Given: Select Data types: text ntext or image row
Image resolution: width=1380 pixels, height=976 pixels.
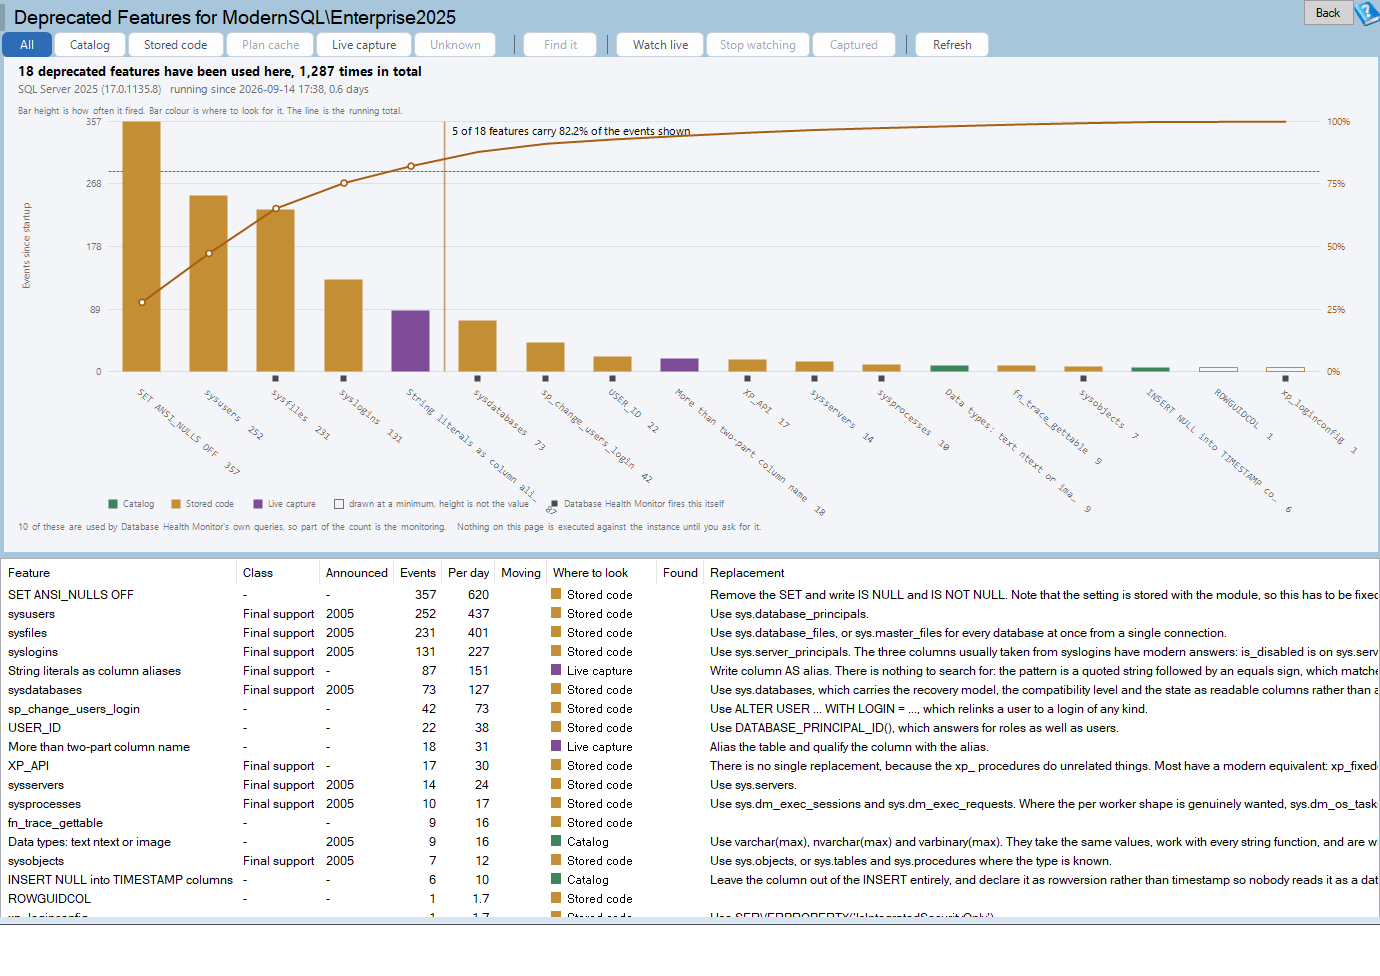Looking at the screenshot, I should (690, 842).
